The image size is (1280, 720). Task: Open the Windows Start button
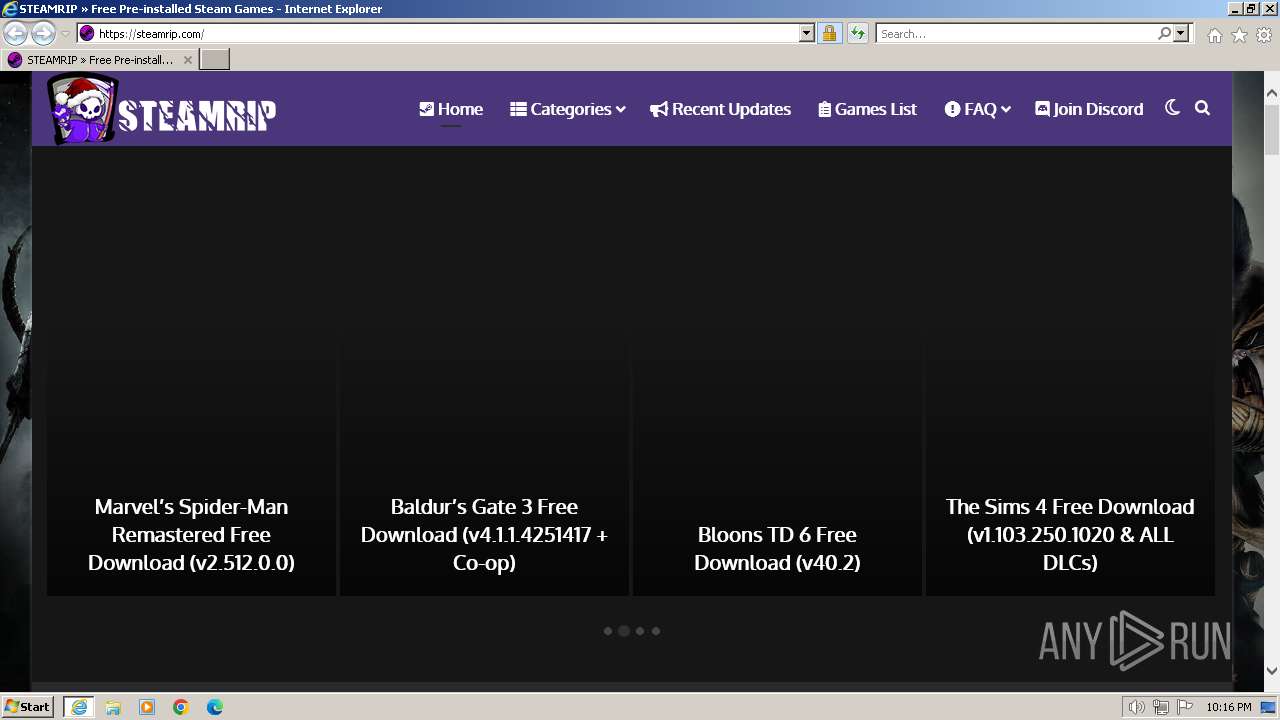(28, 707)
